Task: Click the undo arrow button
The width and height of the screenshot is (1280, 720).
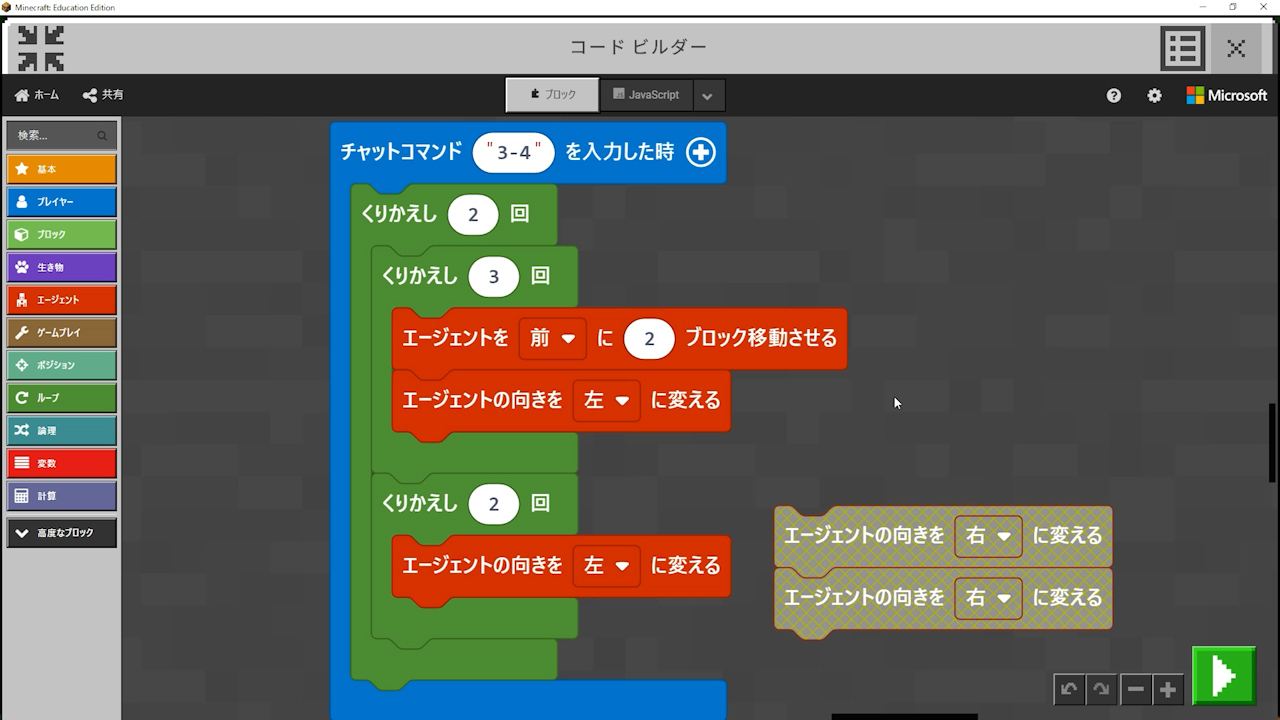Action: pos(1069,689)
